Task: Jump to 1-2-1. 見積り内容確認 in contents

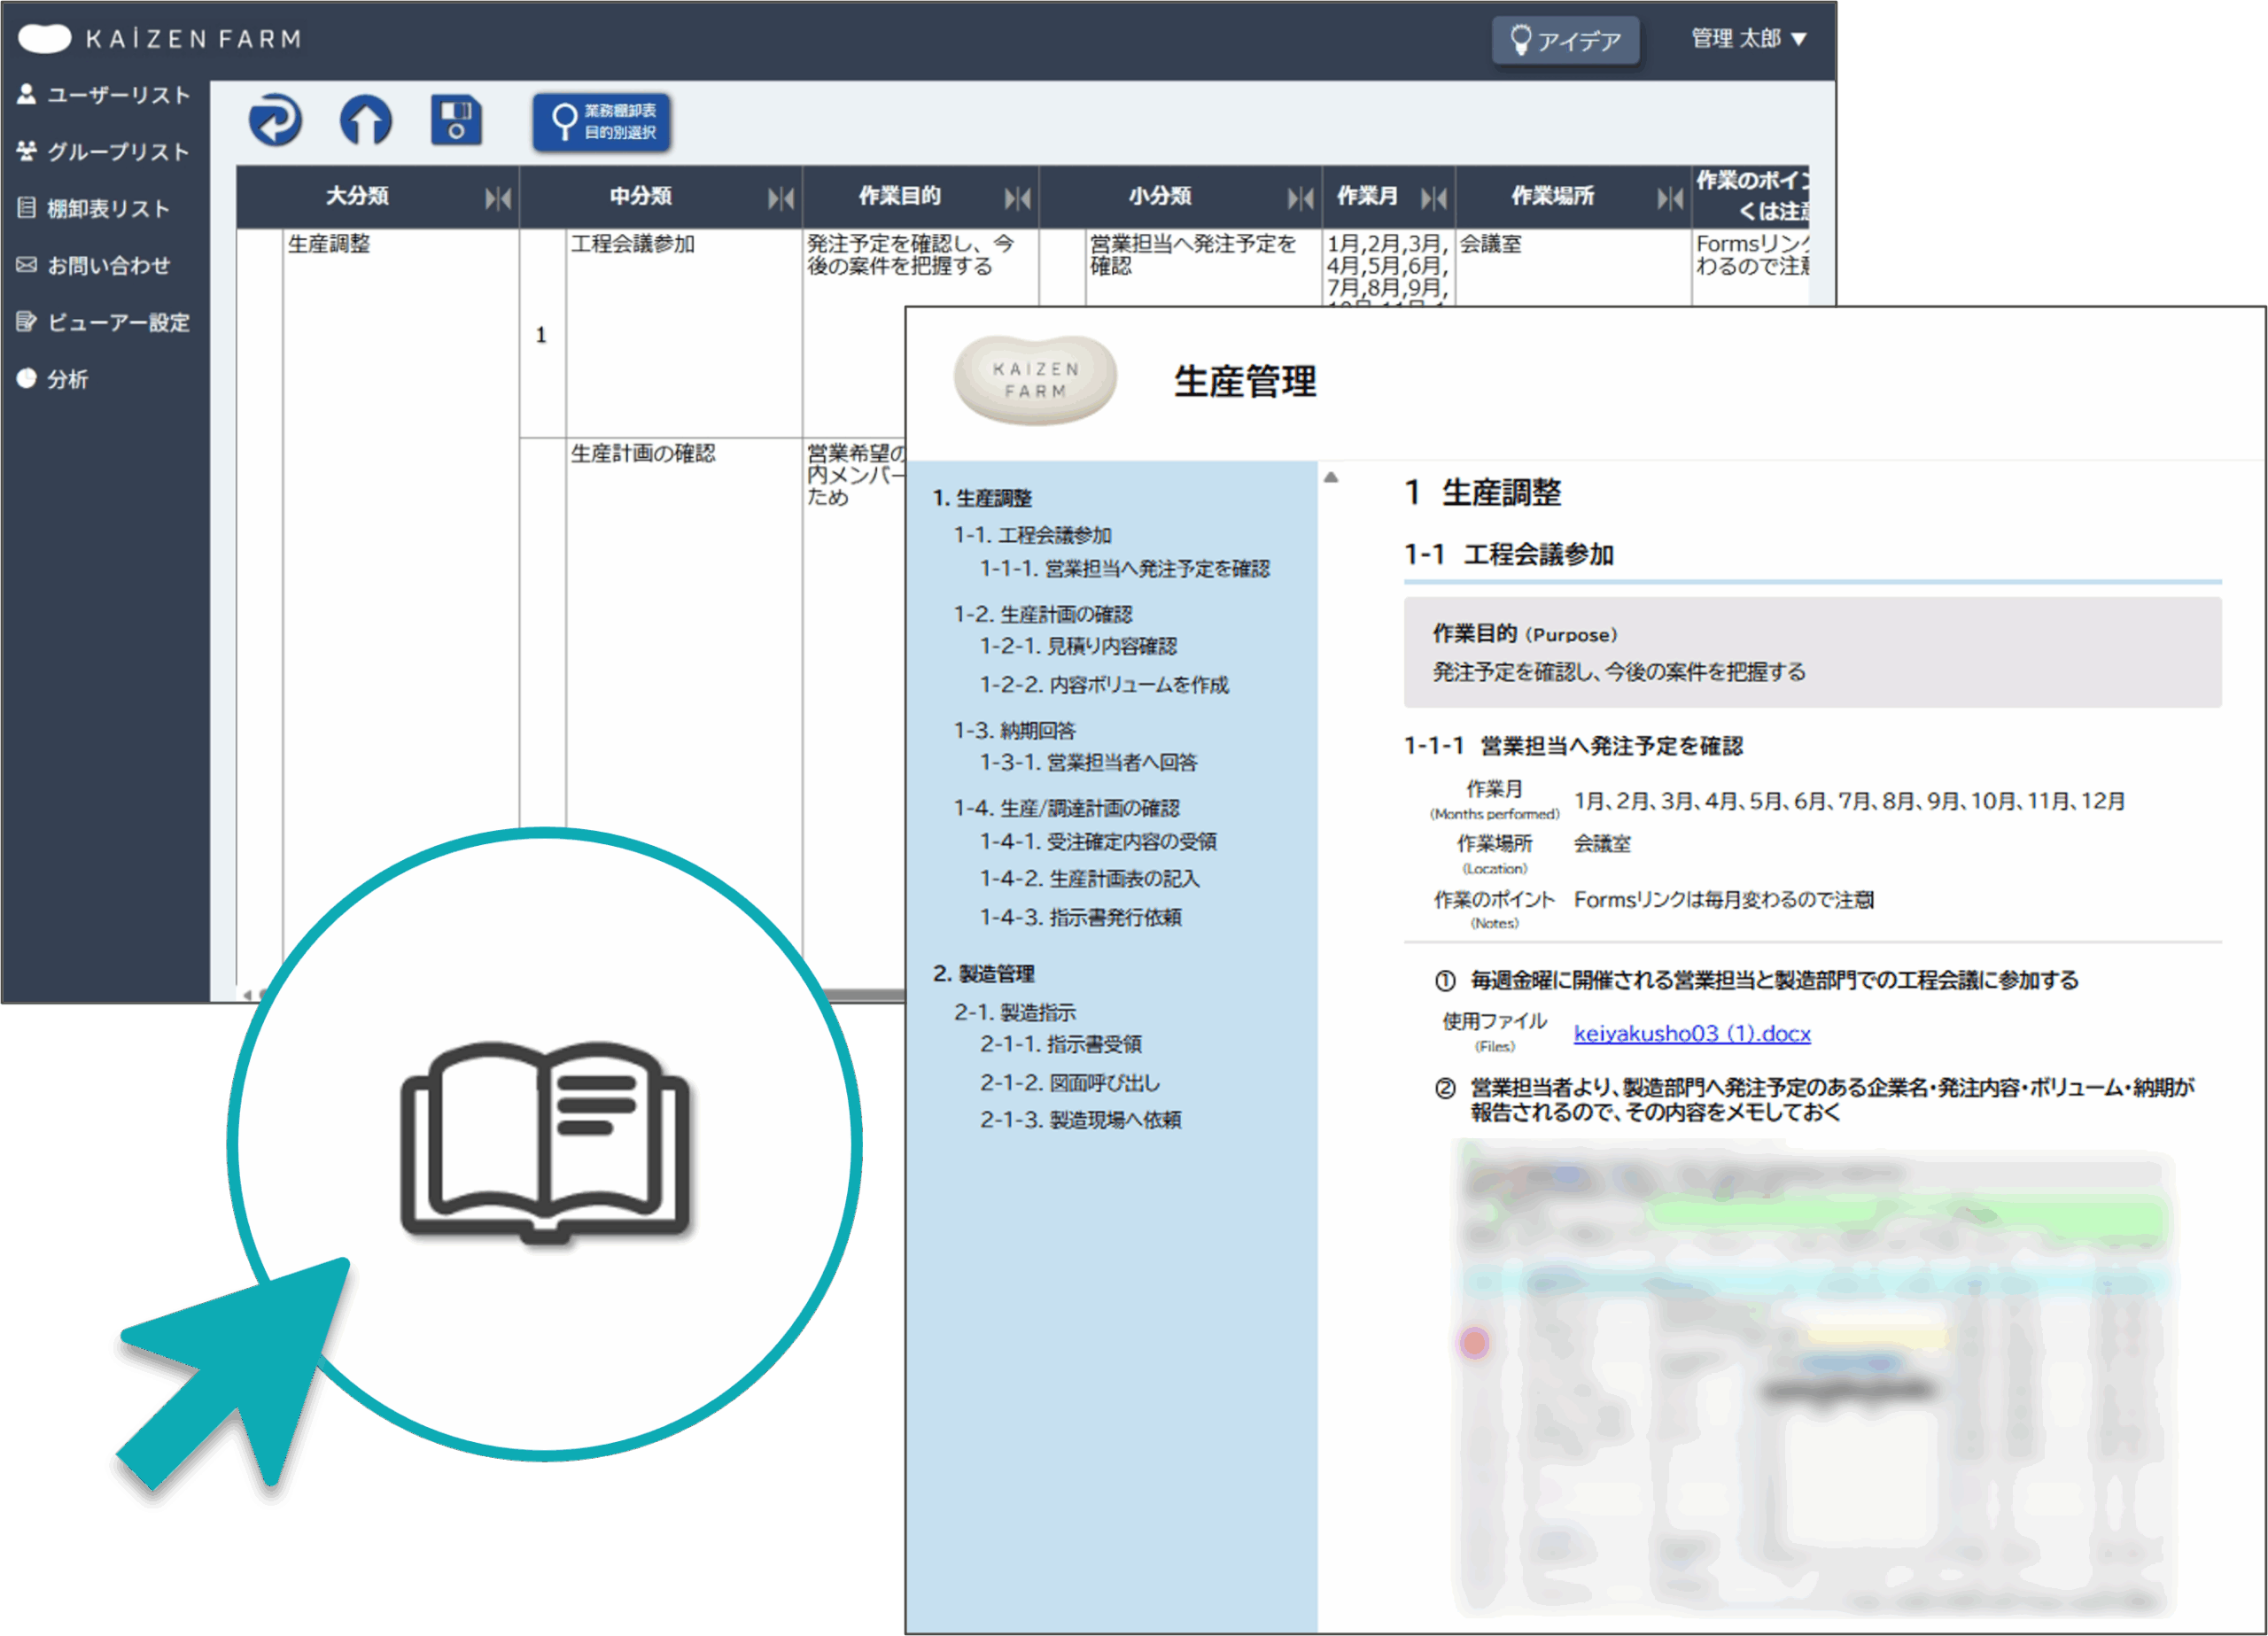Action: 1077,647
